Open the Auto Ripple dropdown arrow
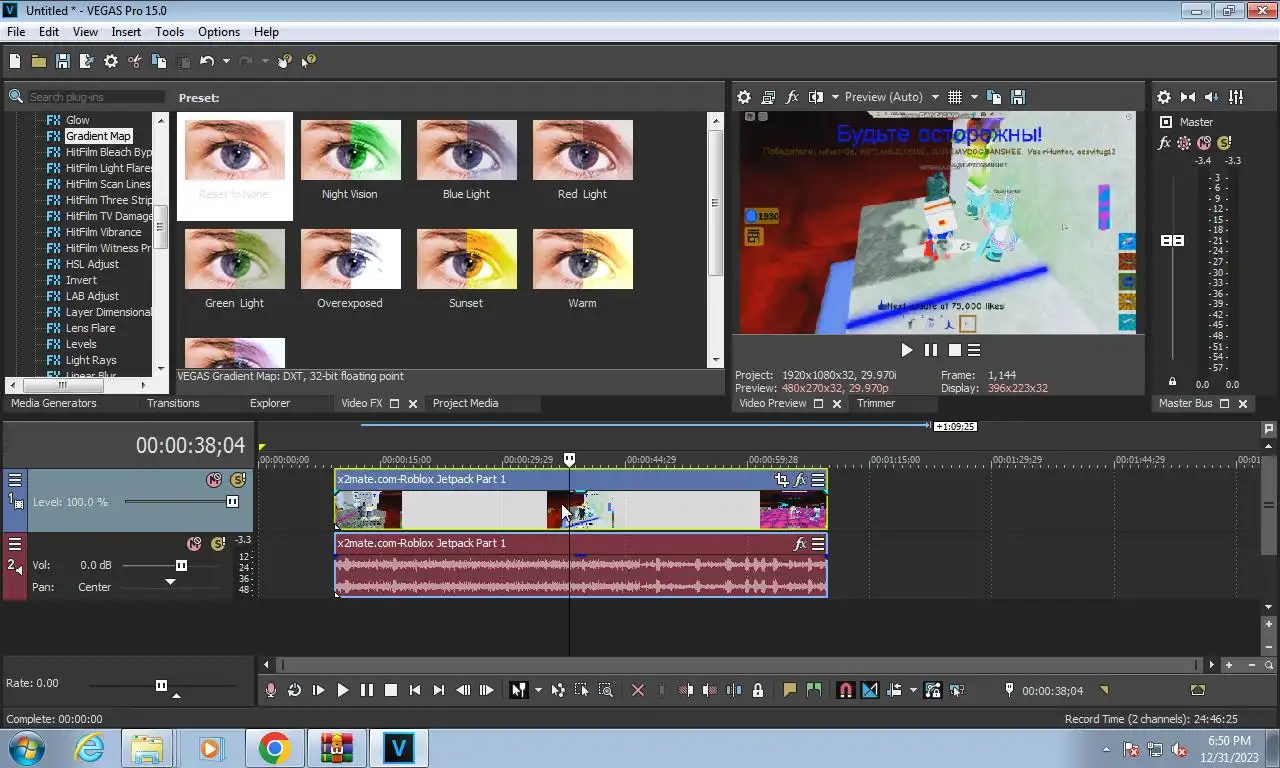1280x768 pixels. 913,690
